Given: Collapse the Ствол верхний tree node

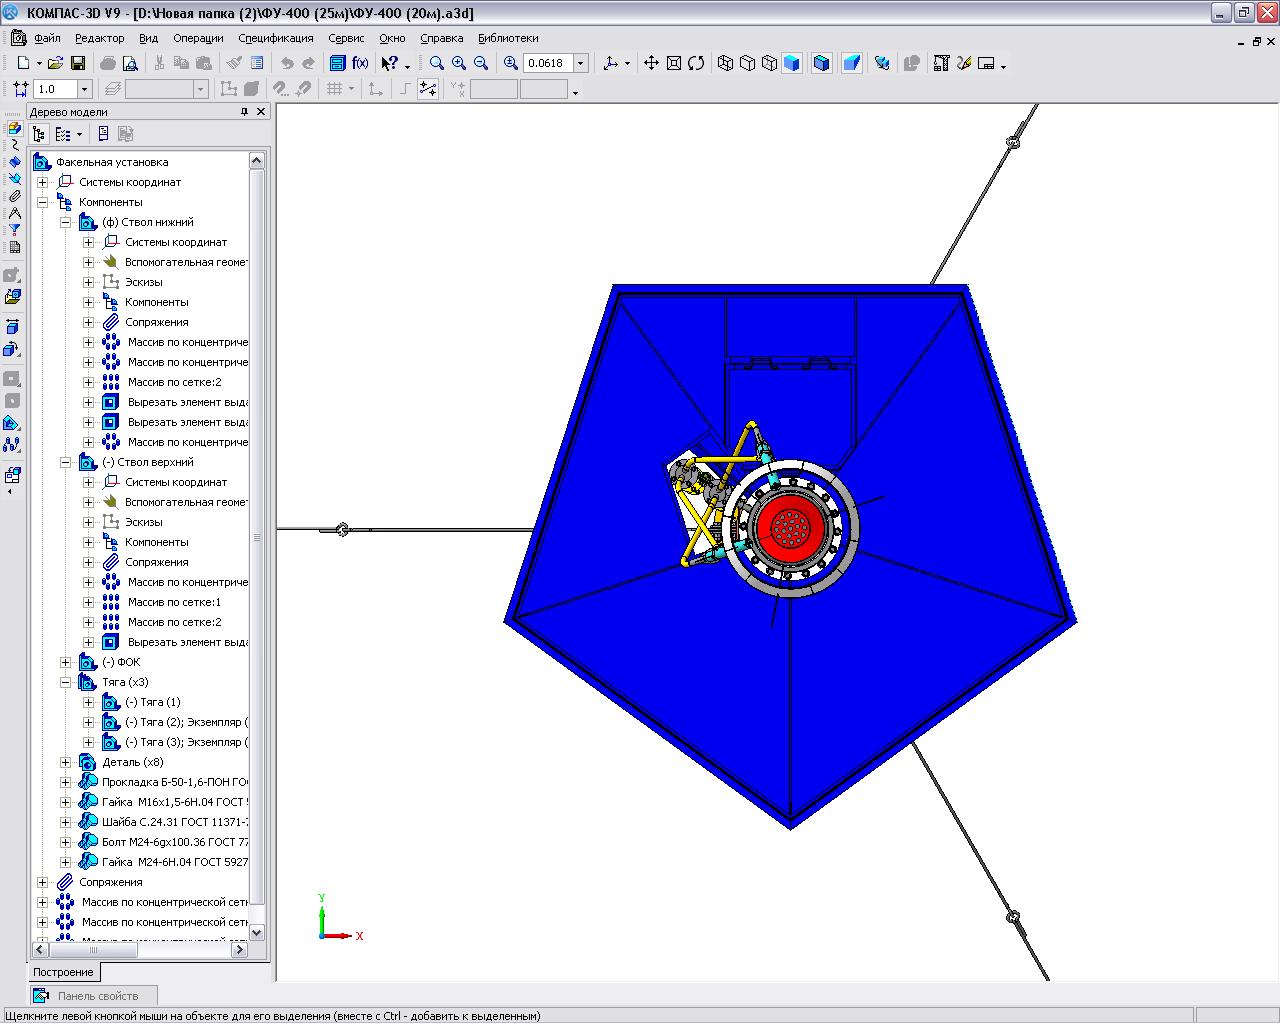Looking at the screenshot, I should pyautogui.click(x=65, y=462).
